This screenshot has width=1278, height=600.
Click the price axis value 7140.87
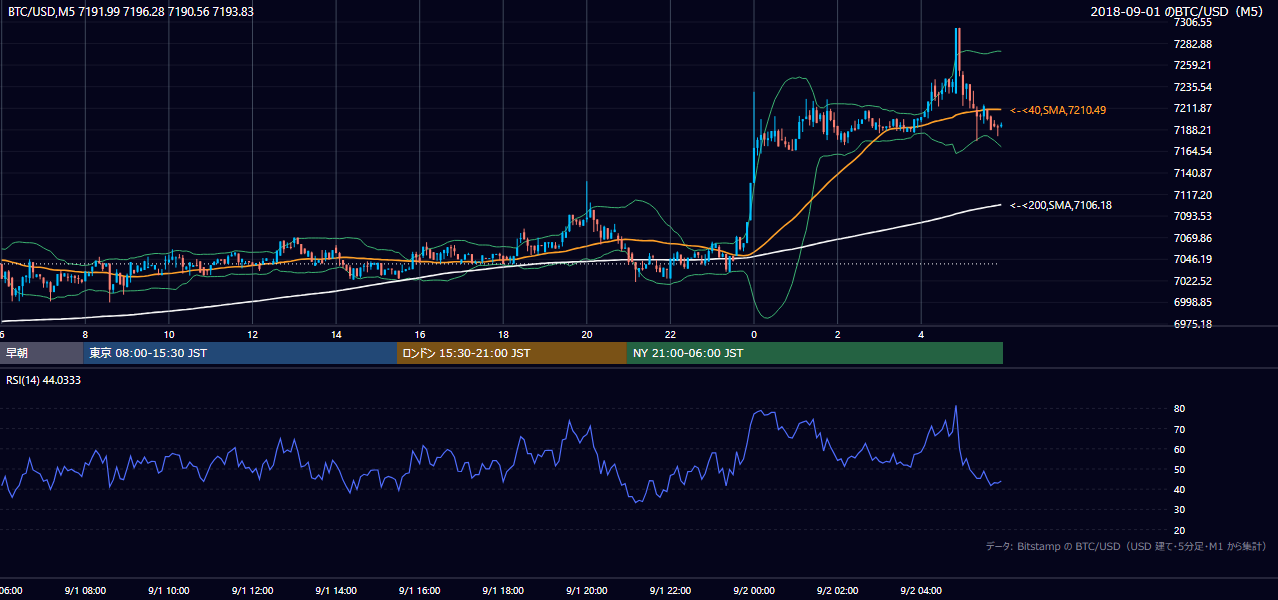[1194, 173]
